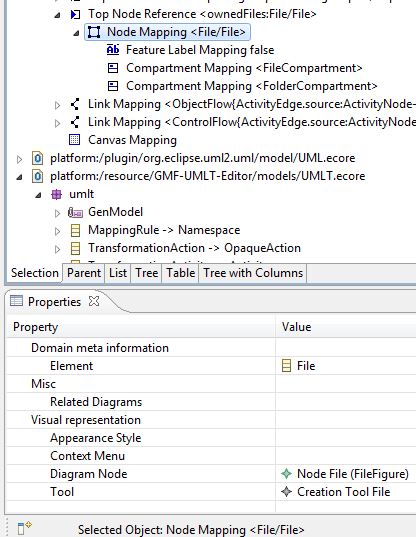Select the TransformationAction -> OpaqueAction item
Screen dimensions: 416x537
[194, 248]
